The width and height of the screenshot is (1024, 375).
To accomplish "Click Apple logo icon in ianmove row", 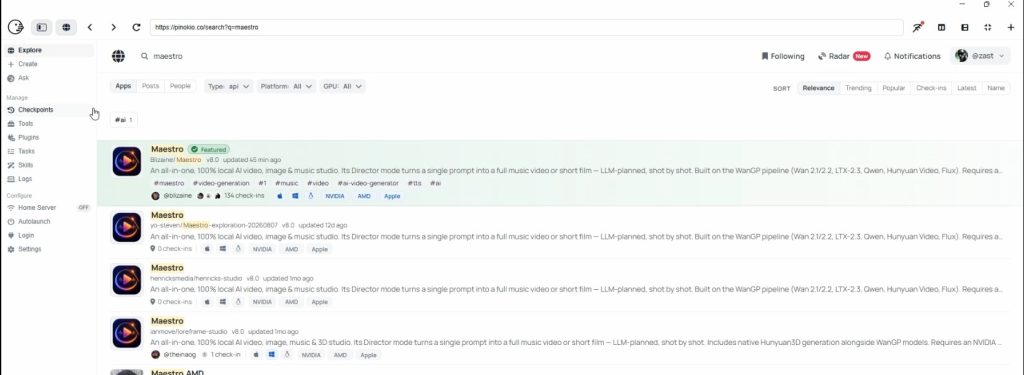I will tap(256, 355).
